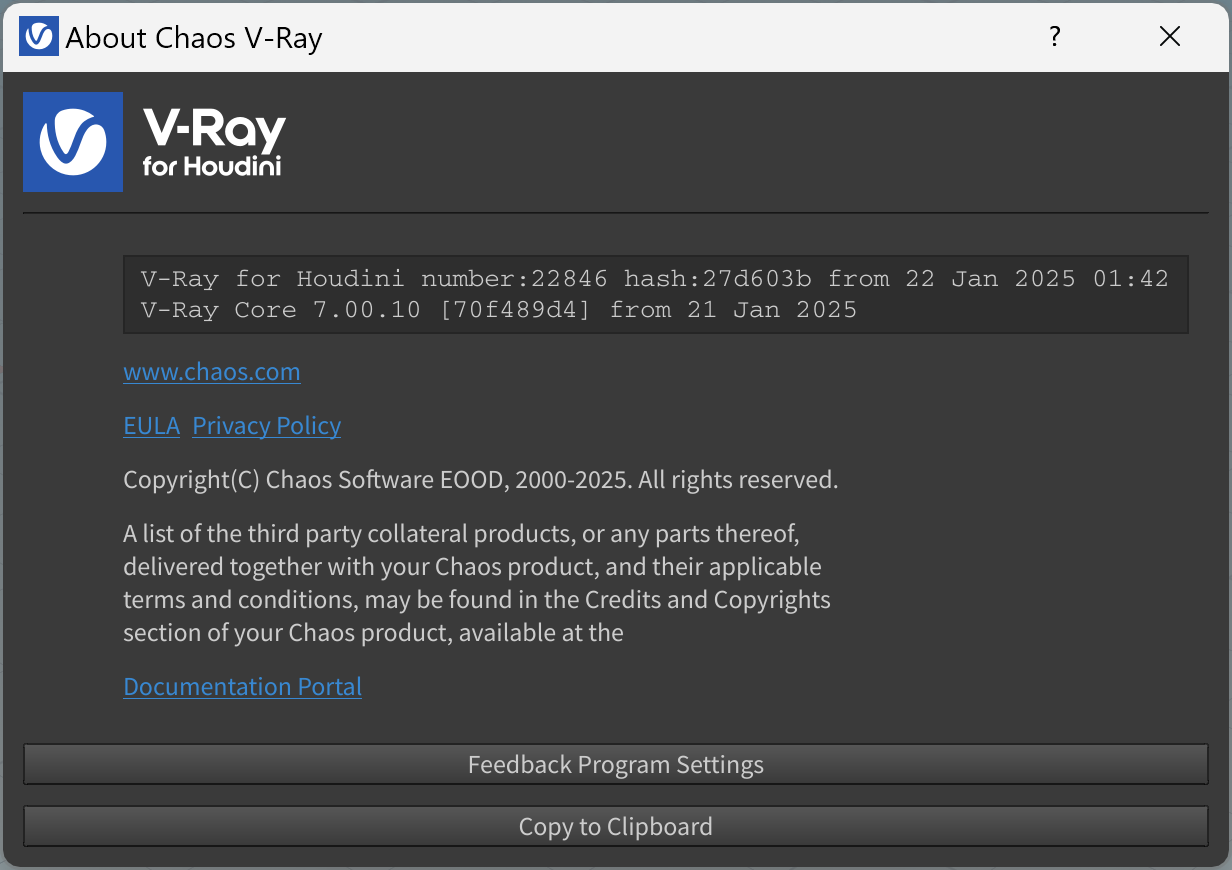Click the V-Ray Core 7.00.10 version line
1232x870 pixels.
coord(499,309)
